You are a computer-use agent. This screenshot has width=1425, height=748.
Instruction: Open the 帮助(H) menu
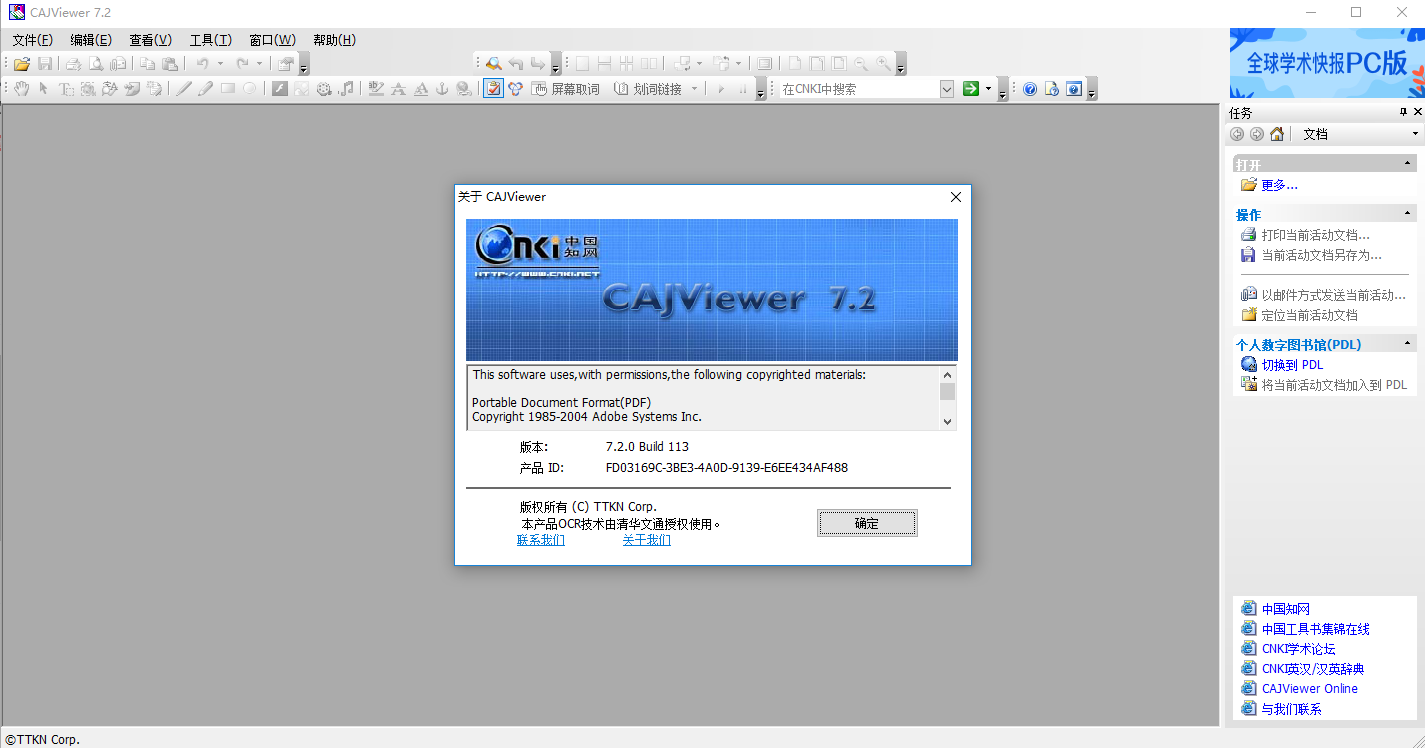334,40
